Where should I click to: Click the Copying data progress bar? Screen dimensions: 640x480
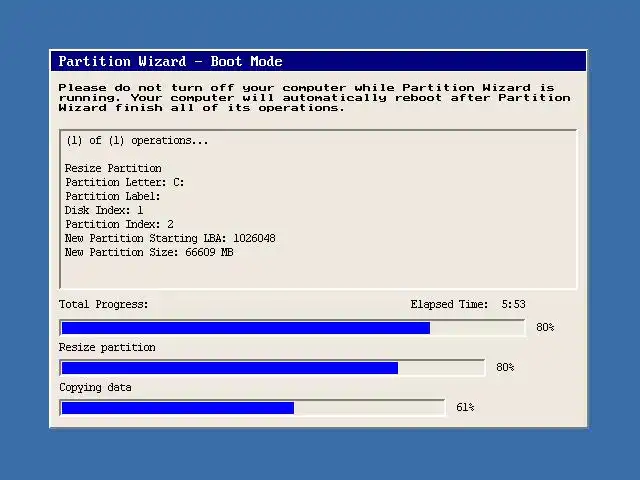(x=252, y=408)
